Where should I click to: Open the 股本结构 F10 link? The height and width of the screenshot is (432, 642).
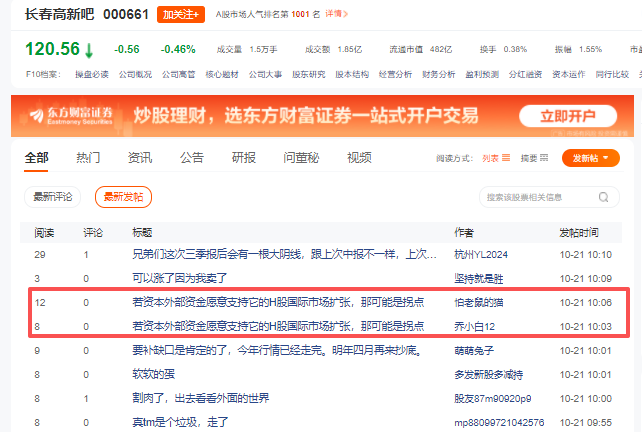[x=352, y=75]
